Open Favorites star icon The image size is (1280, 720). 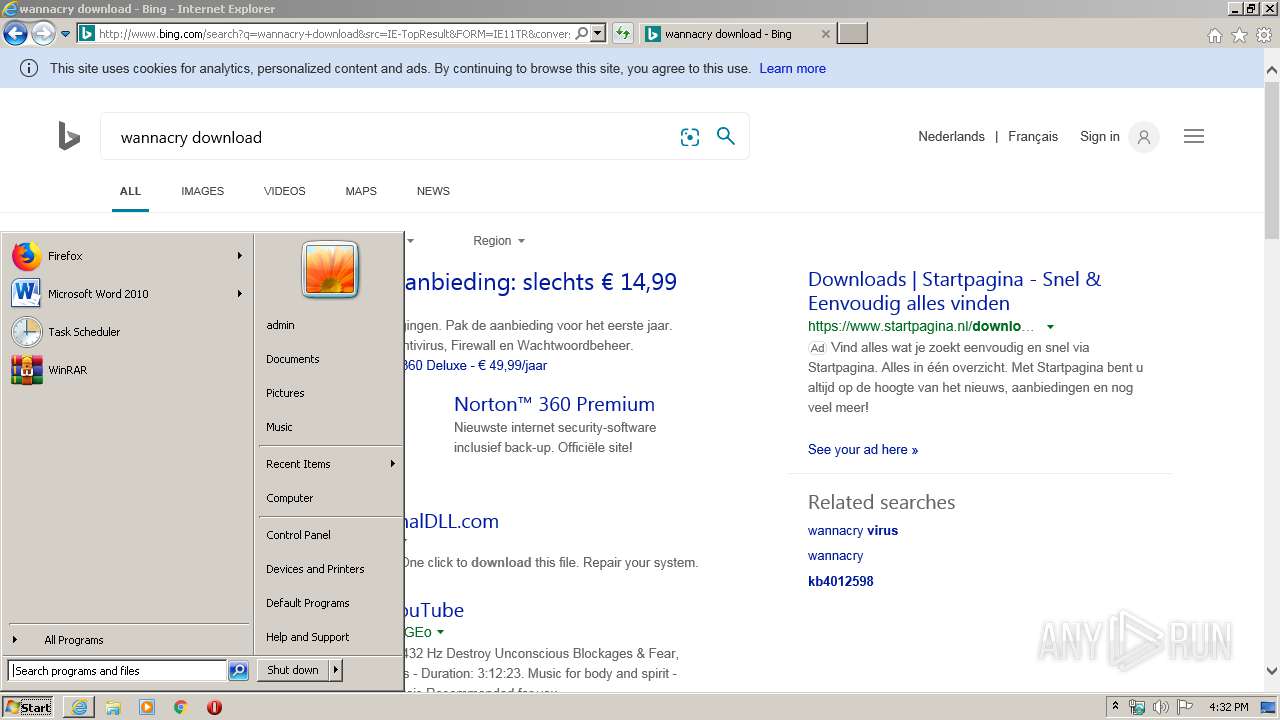click(x=1239, y=35)
